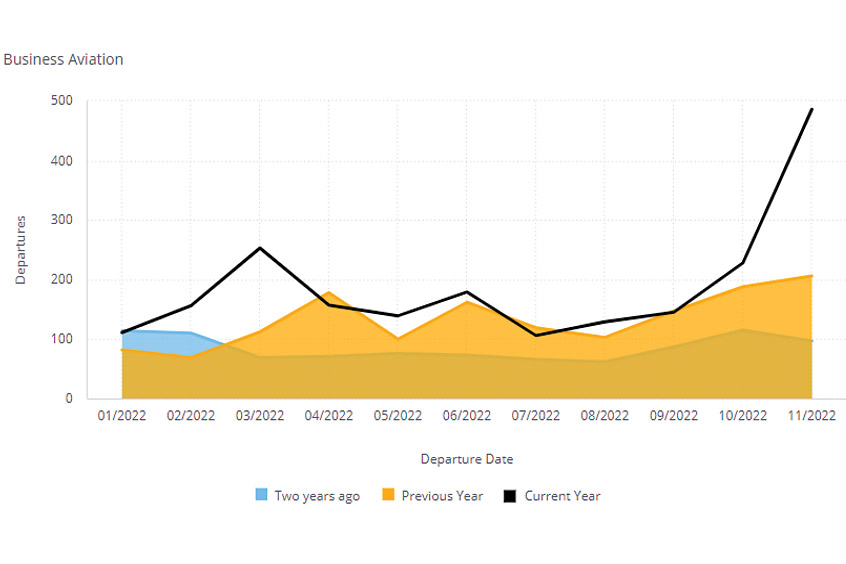
Task: Click the black Current Year legend swatch
Action: coord(511,495)
